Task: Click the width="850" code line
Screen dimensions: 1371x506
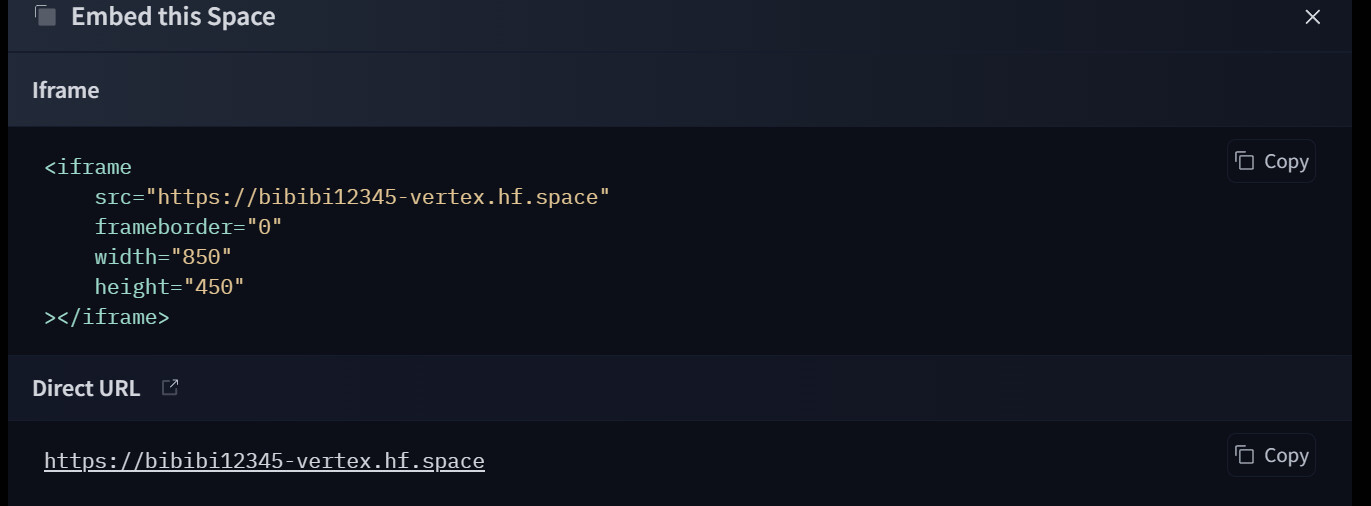Action: [163, 257]
